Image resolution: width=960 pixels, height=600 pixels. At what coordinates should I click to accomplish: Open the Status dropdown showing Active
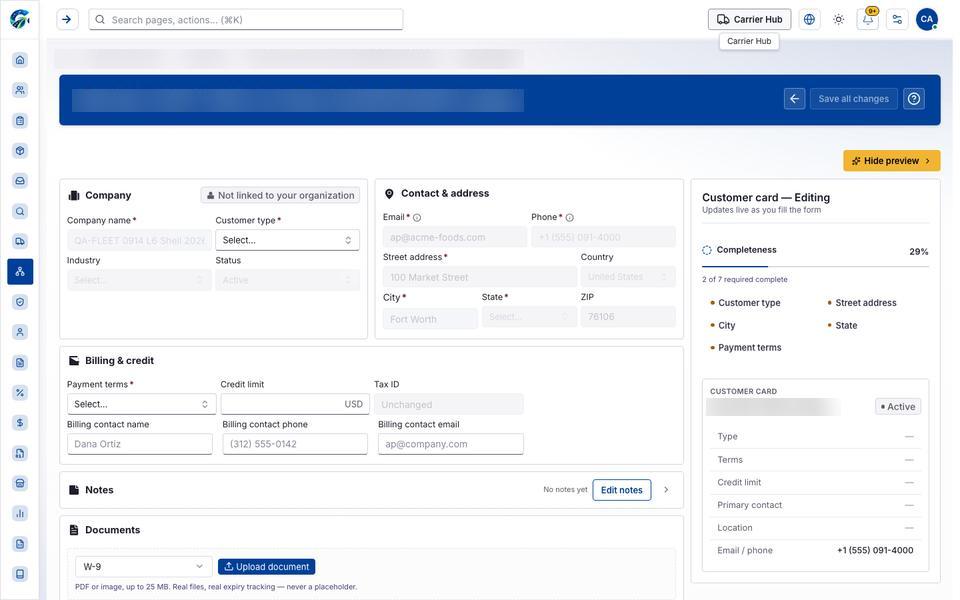287,280
